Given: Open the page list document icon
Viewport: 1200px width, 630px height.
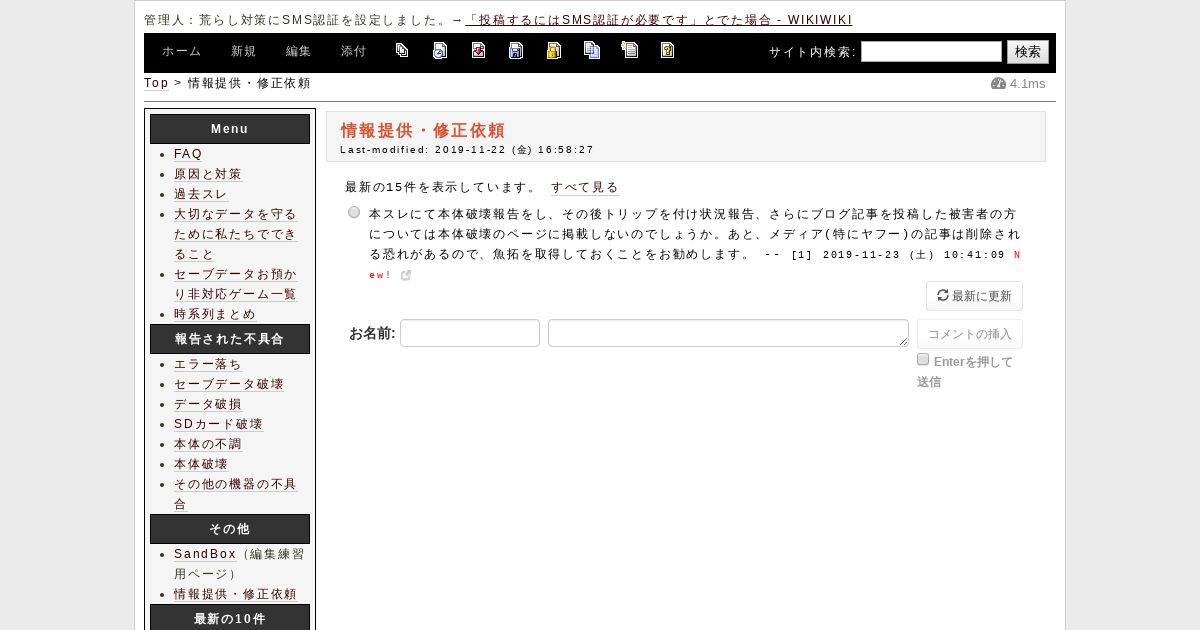Looking at the screenshot, I should [x=630, y=50].
